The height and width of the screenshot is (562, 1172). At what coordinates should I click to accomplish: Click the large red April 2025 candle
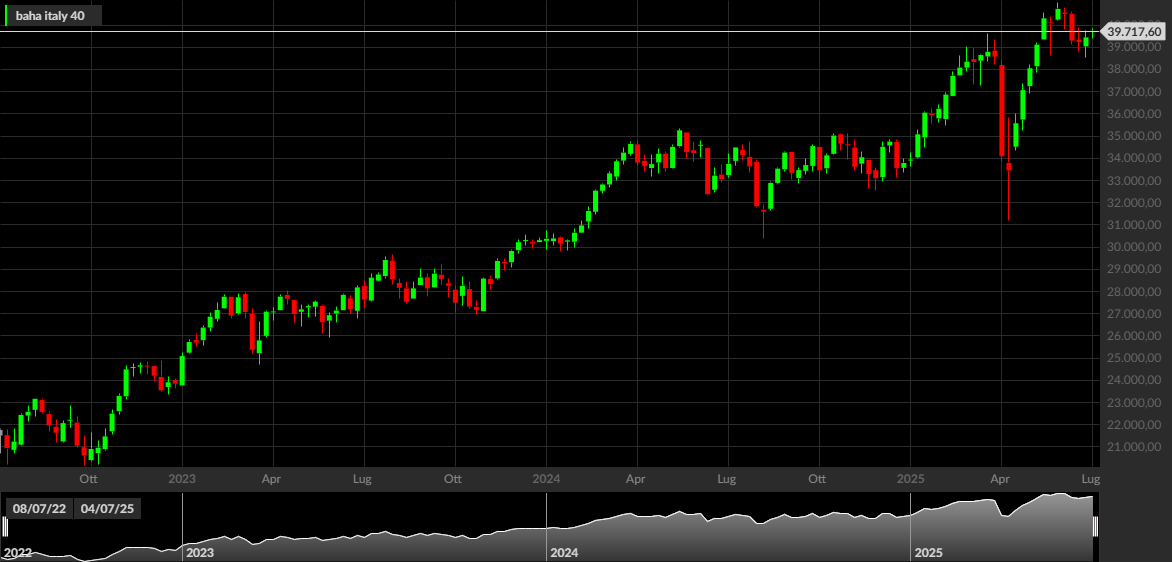1002,111
